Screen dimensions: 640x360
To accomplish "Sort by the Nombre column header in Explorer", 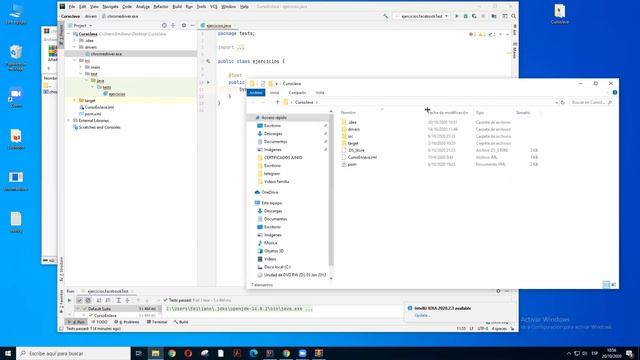I will pyautogui.click(x=348, y=112).
